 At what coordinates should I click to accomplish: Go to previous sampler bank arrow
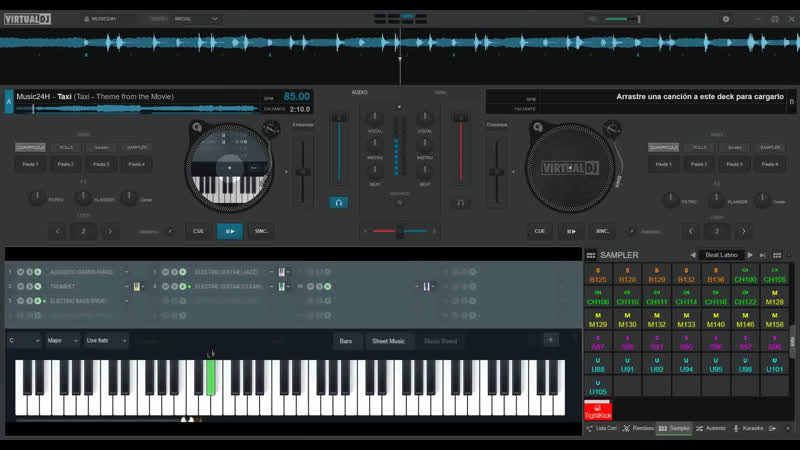tap(693, 255)
